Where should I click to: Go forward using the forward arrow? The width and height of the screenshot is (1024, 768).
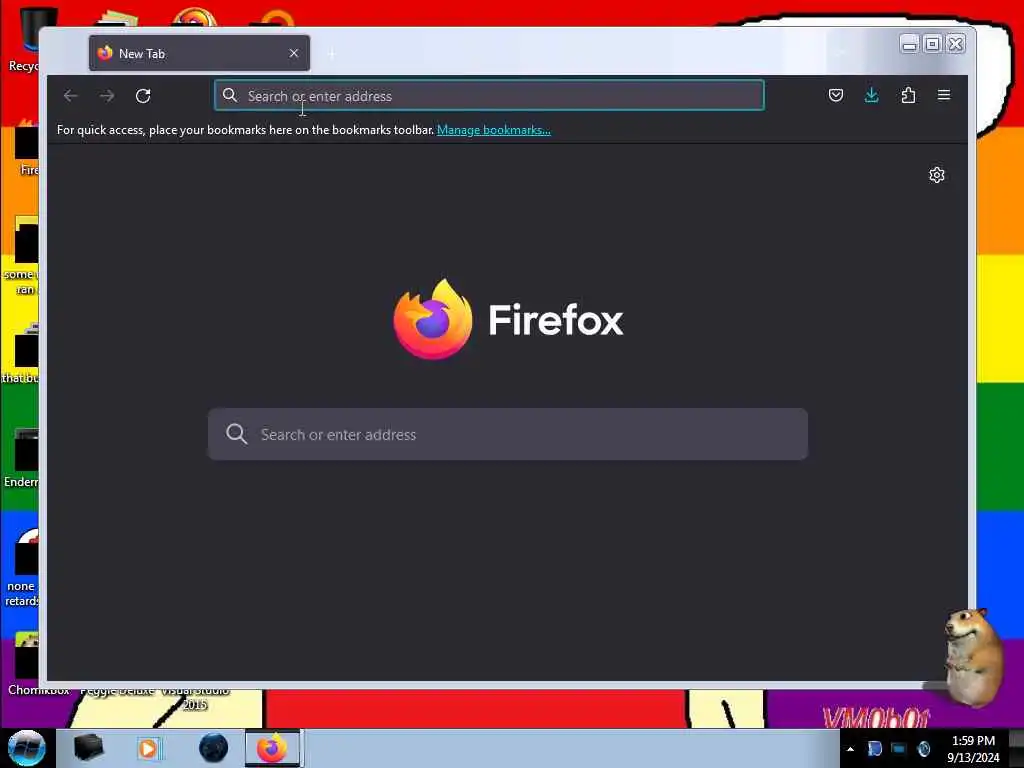pyautogui.click(x=107, y=96)
